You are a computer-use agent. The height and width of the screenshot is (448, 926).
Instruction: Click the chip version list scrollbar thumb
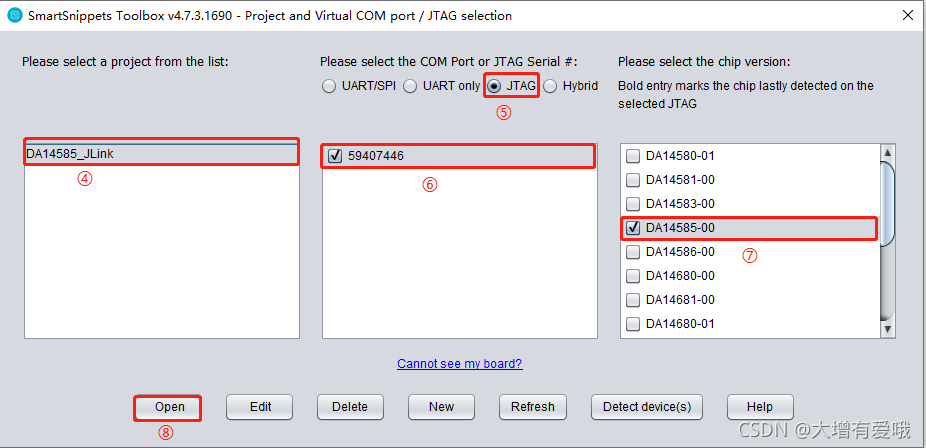887,202
